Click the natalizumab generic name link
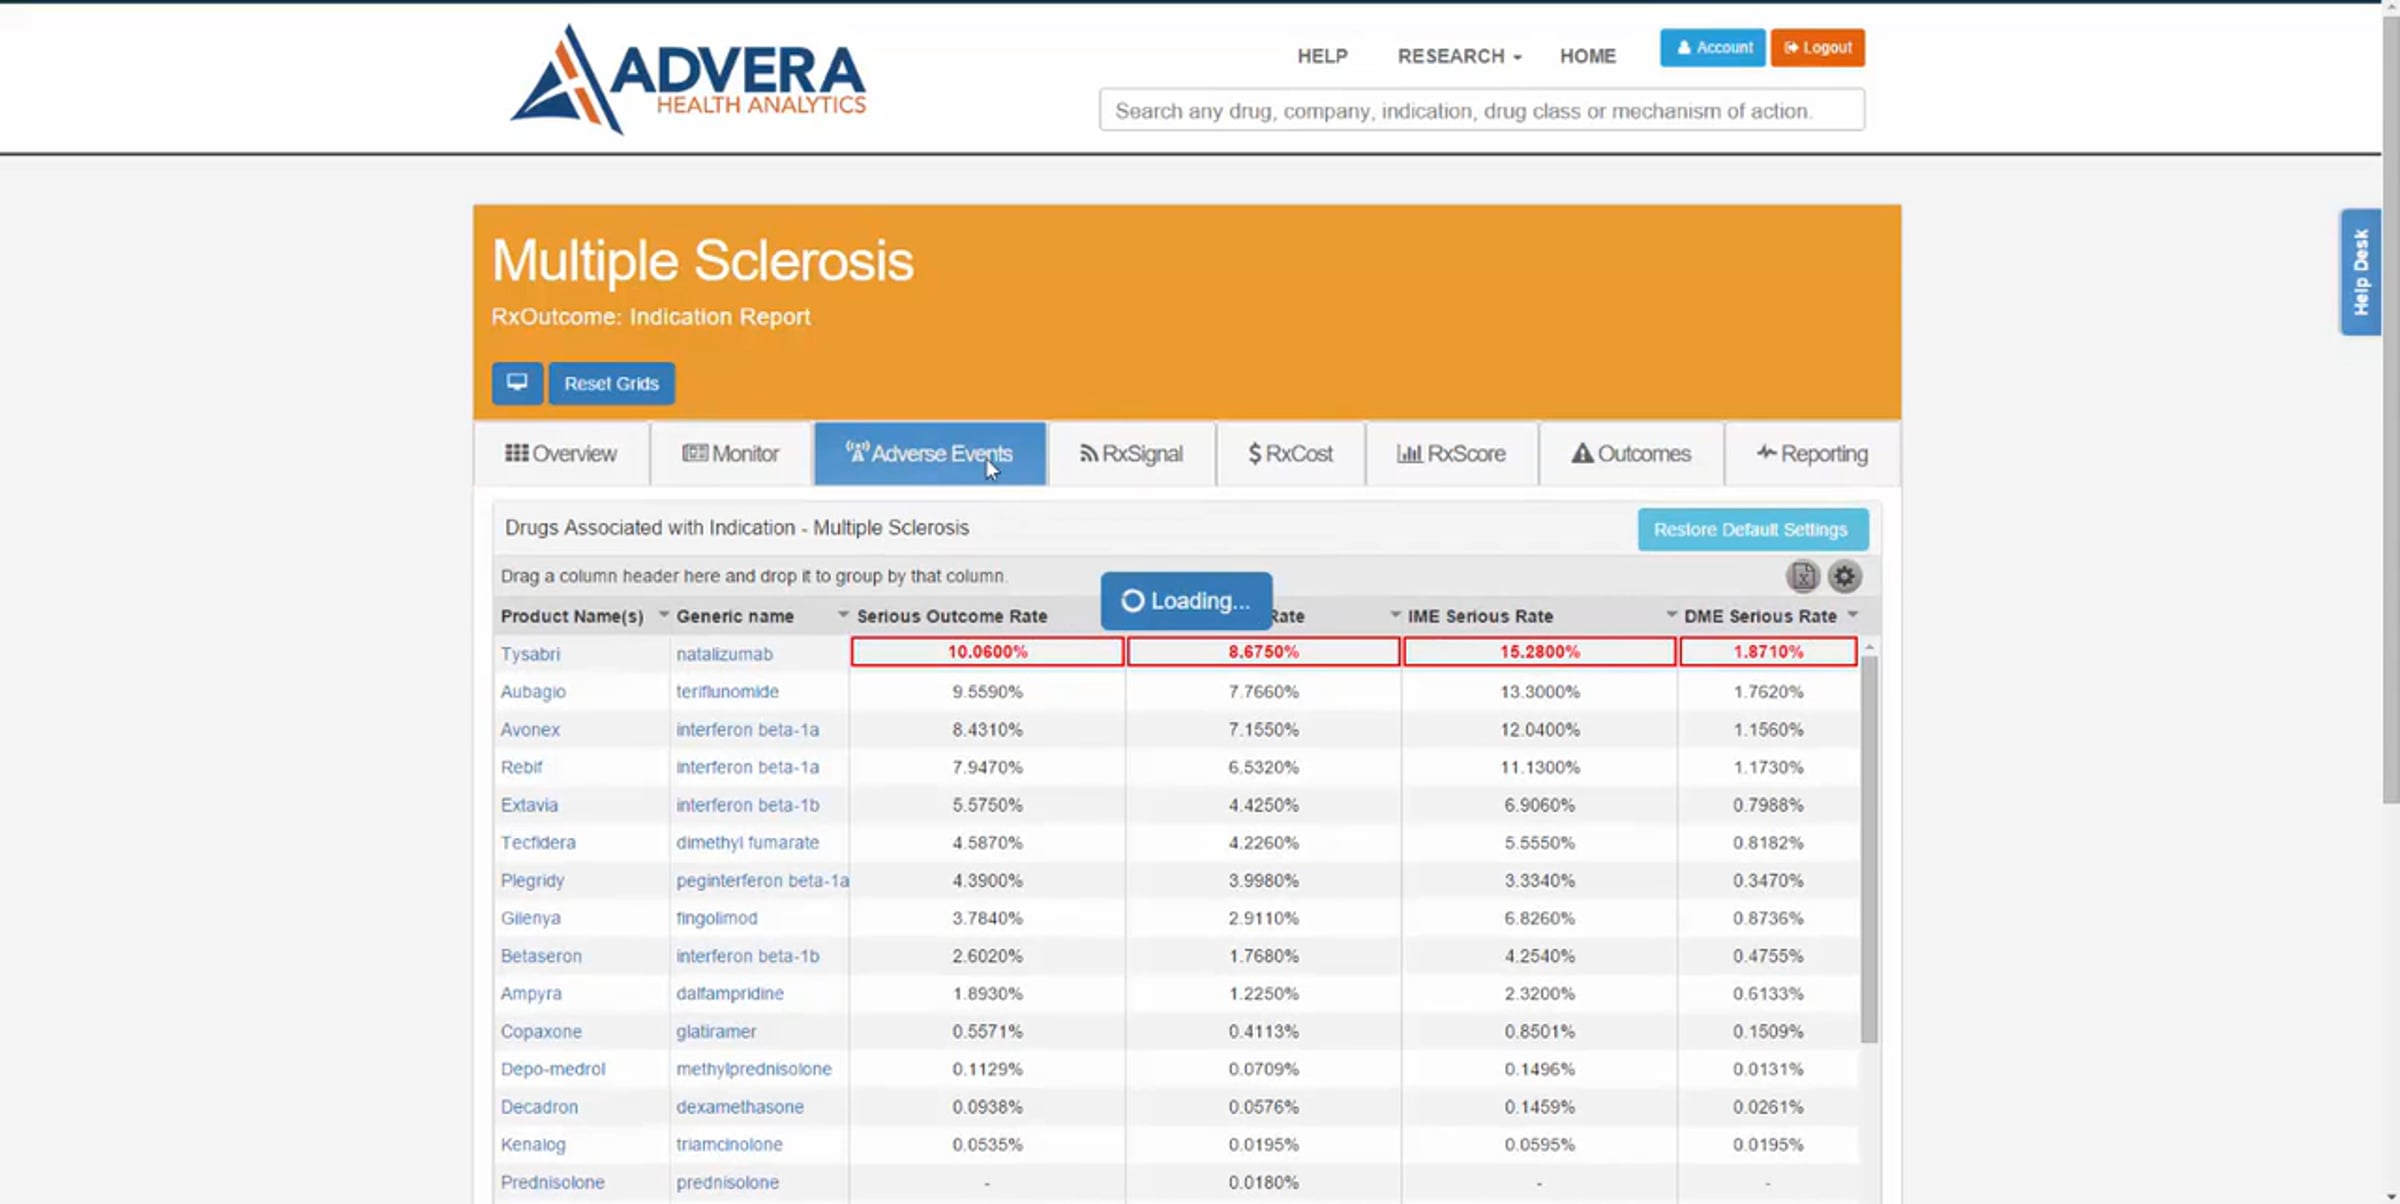 tap(724, 654)
